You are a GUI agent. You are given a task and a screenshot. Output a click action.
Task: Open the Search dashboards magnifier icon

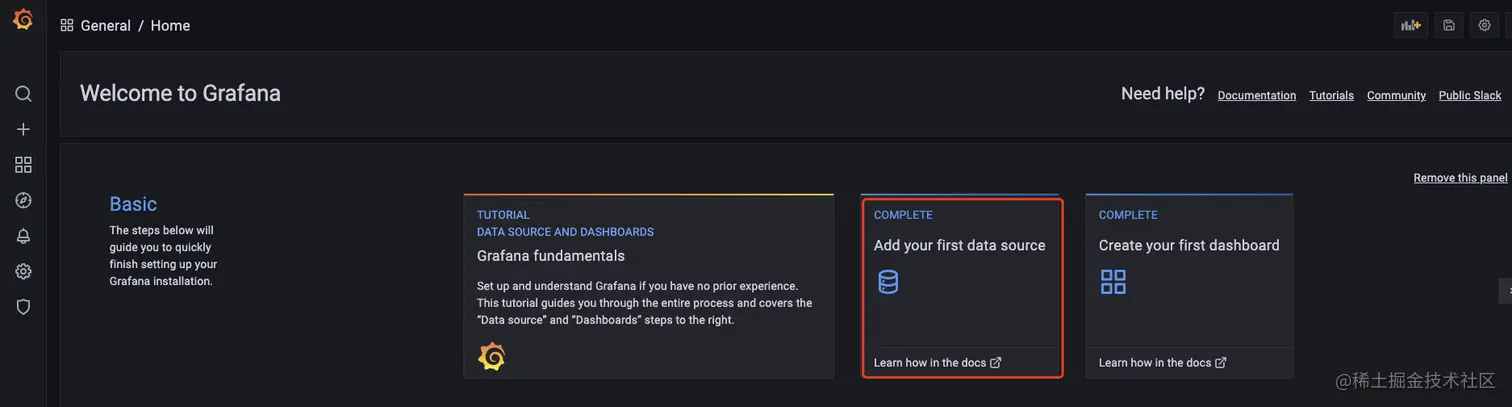[x=23, y=94]
